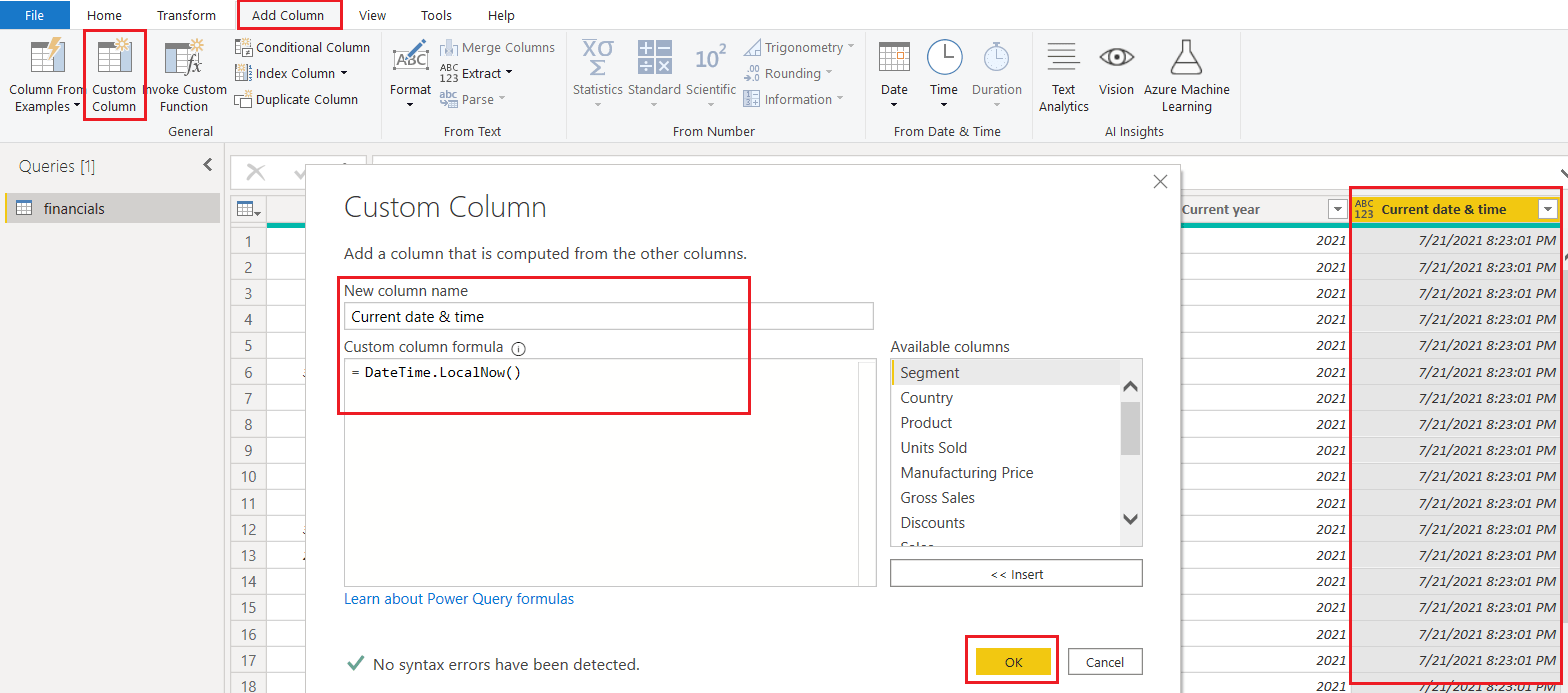Click the Standard number operations icon
The image size is (1568, 693).
pyautogui.click(x=655, y=57)
